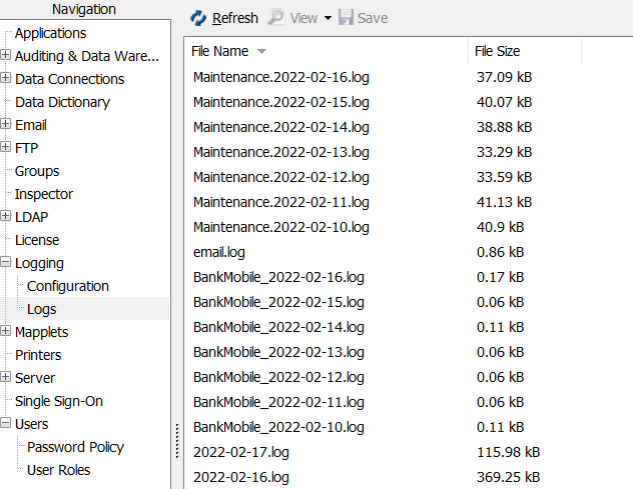Click the Refresh icon in toolbar
Viewport: 633px width, 489px height.
(x=199, y=18)
